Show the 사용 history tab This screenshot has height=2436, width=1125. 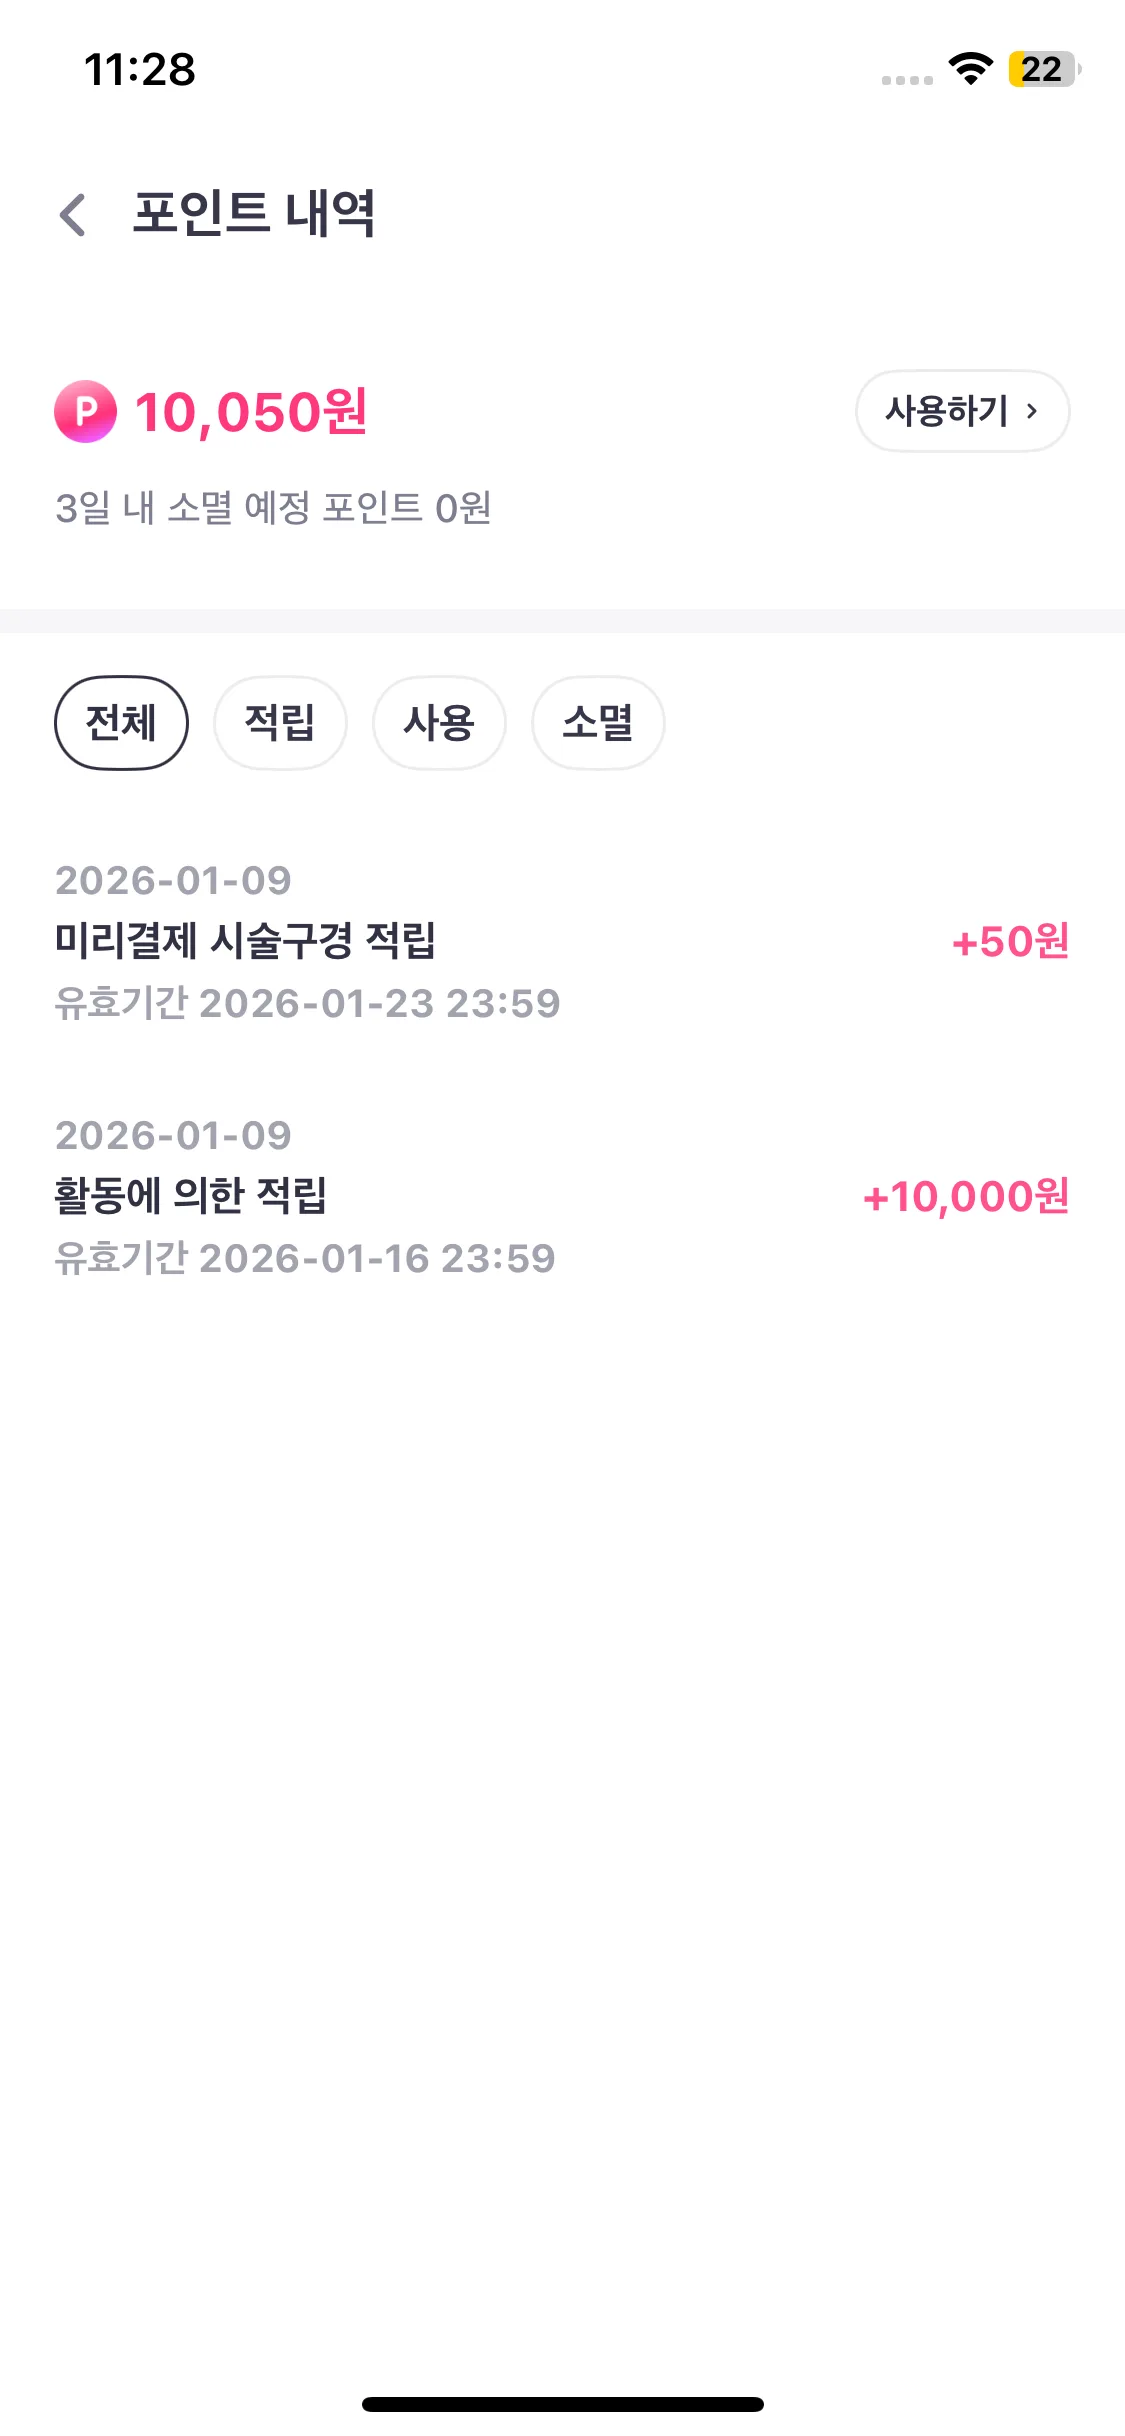439,723
